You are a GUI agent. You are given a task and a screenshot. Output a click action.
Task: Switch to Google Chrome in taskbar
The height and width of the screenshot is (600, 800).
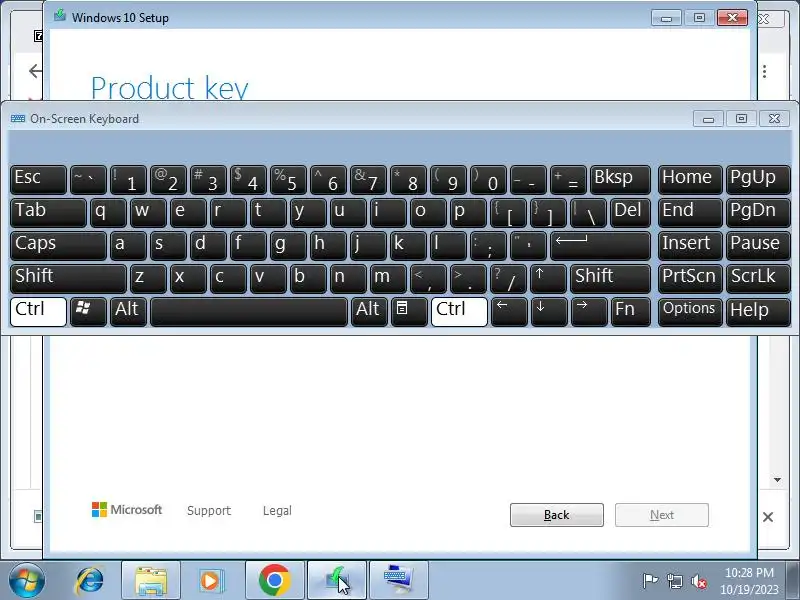coord(274,581)
